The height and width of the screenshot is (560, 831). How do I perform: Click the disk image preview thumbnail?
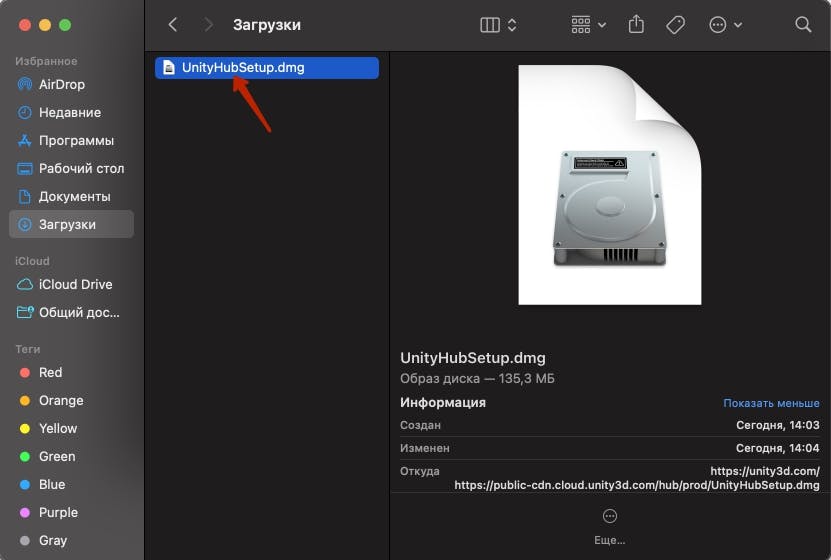(609, 185)
